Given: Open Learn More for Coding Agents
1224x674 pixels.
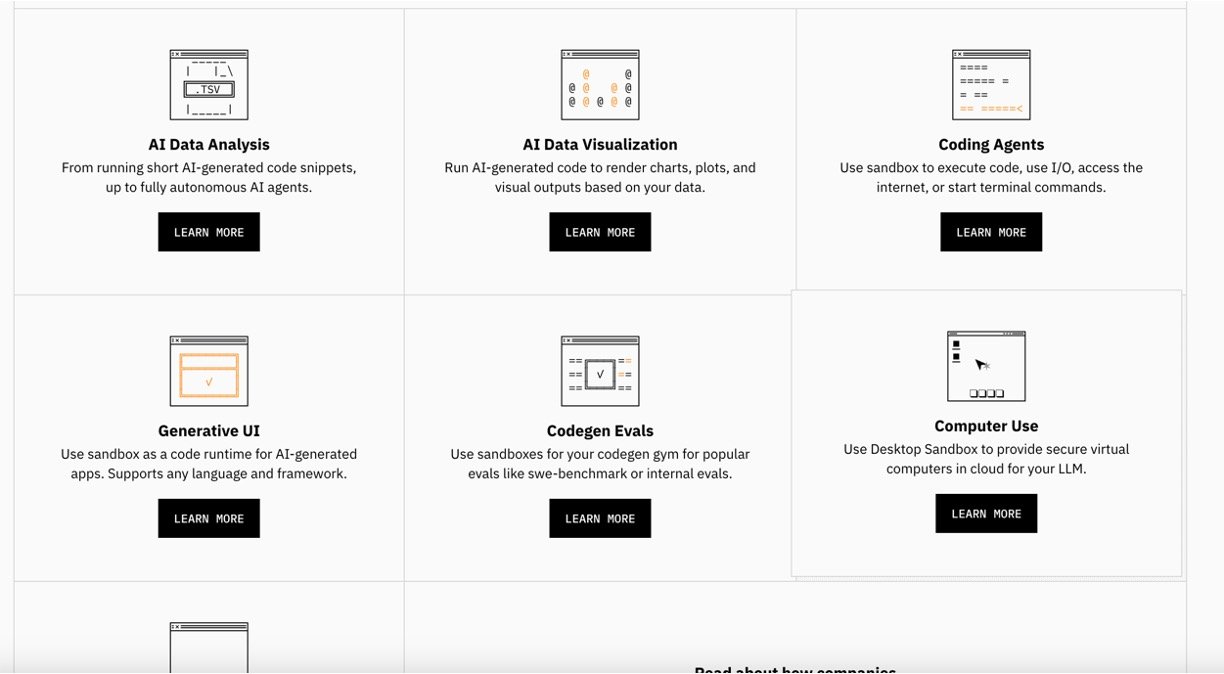Looking at the screenshot, I should (x=991, y=232).
